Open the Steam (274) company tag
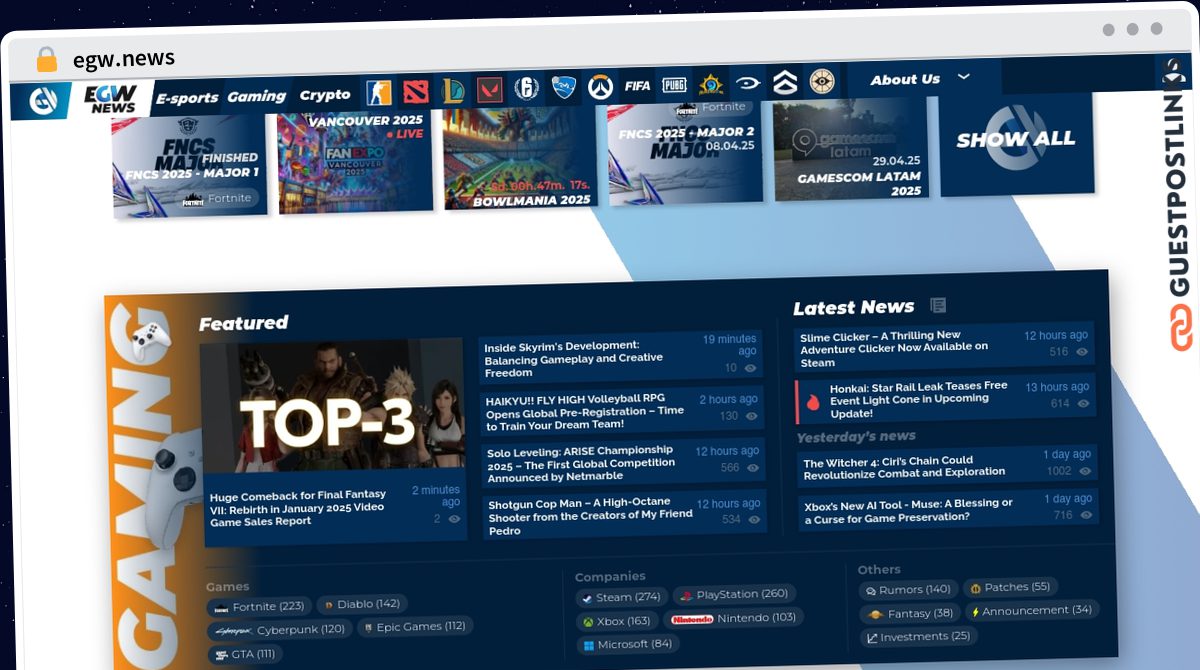Image resolution: width=1200 pixels, height=670 pixels. point(622,597)
